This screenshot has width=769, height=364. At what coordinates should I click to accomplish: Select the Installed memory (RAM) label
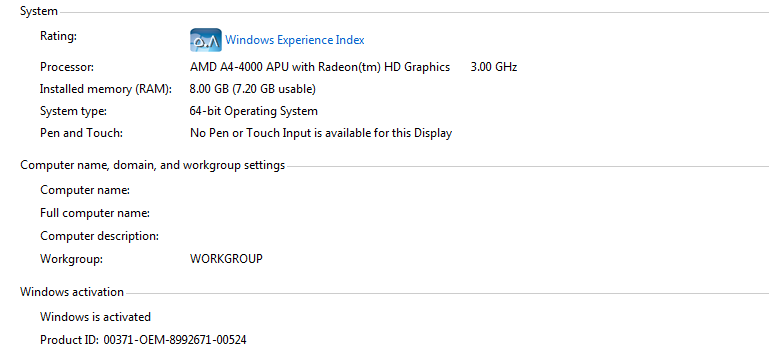(106, 89)
